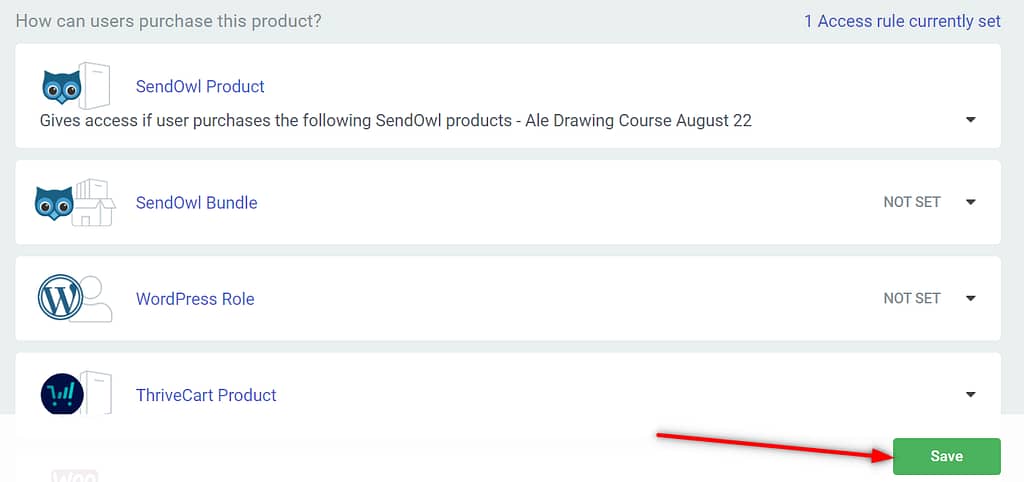Click NOT SET status on WordPress Role
Viewport: 1024px width, 482px height.
pos(912,298)
